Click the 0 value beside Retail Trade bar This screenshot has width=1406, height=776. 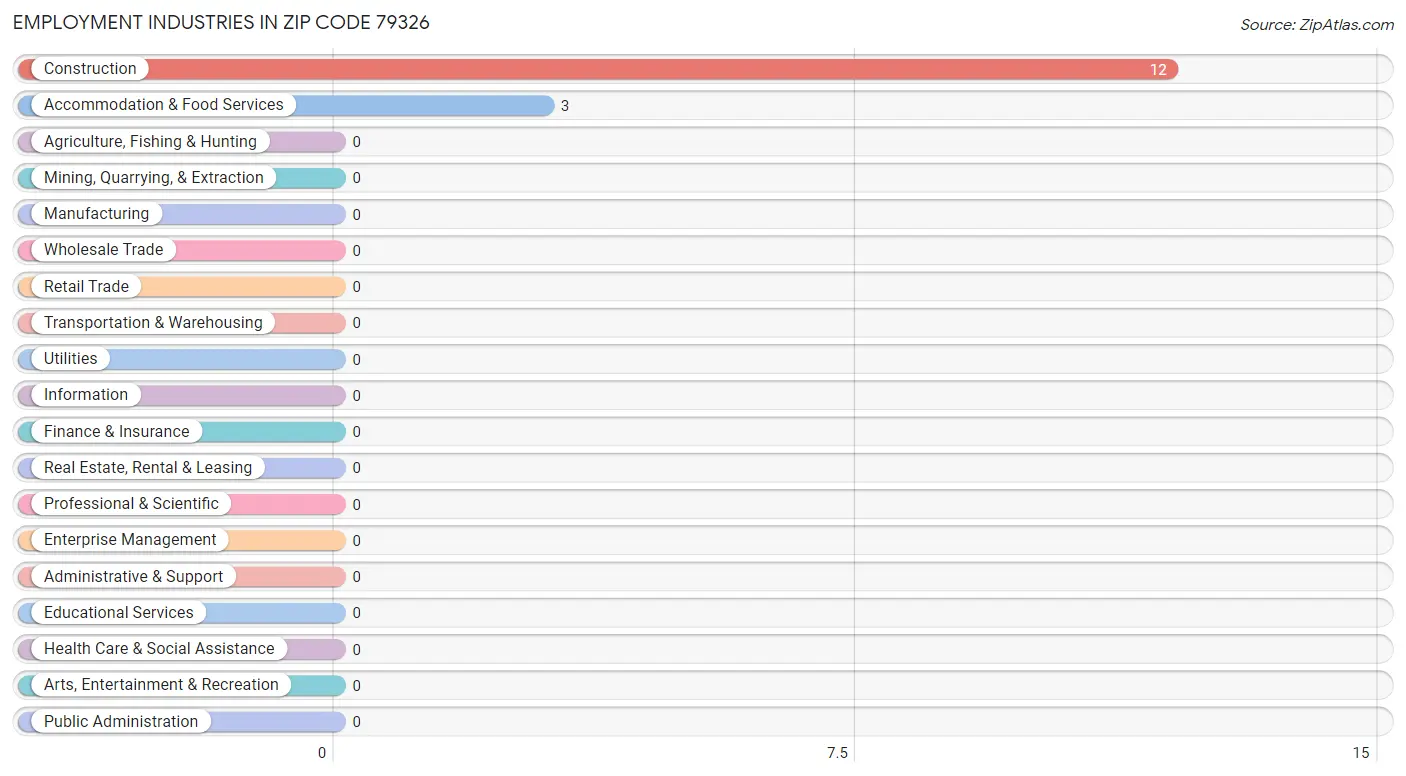tap(356, 287)
